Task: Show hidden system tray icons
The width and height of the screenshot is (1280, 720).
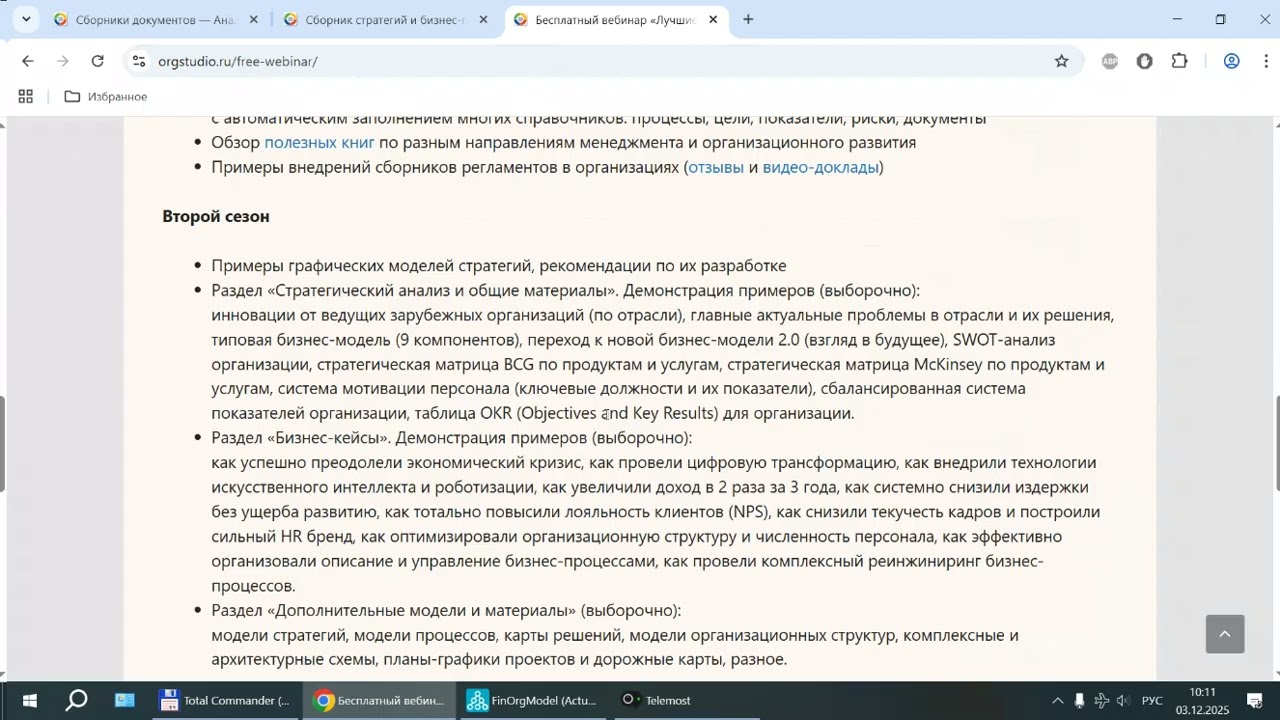Action: 1057,700
